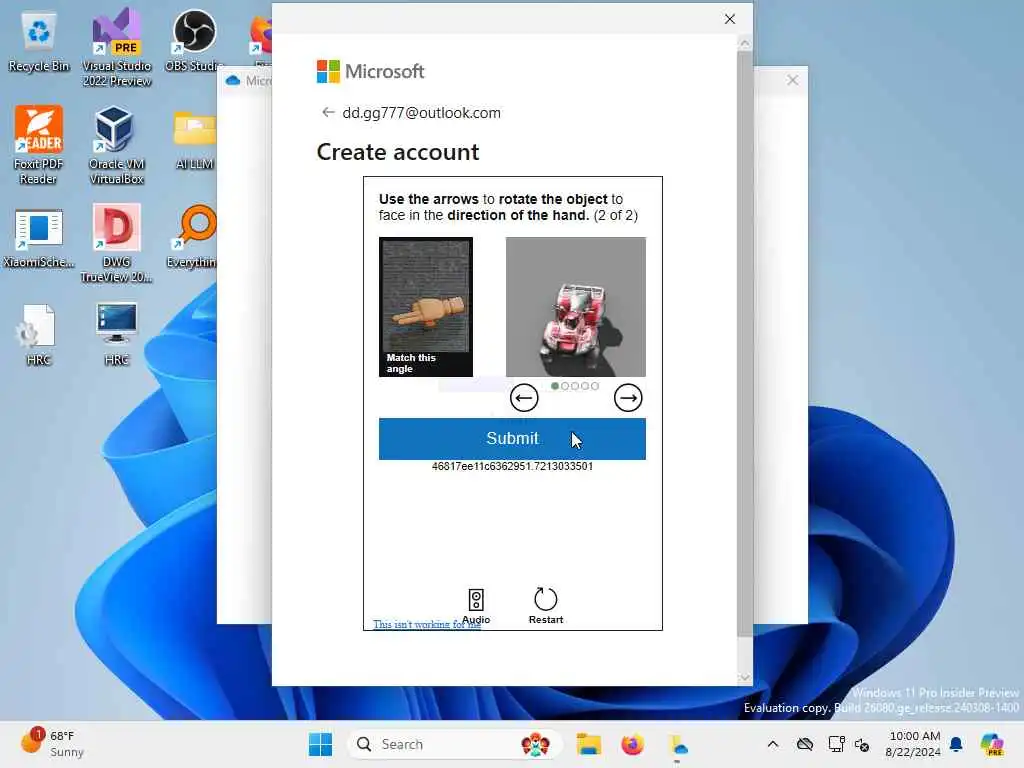
Task: Open Copilot preview from the taskbar
Action: click(991, 744)
